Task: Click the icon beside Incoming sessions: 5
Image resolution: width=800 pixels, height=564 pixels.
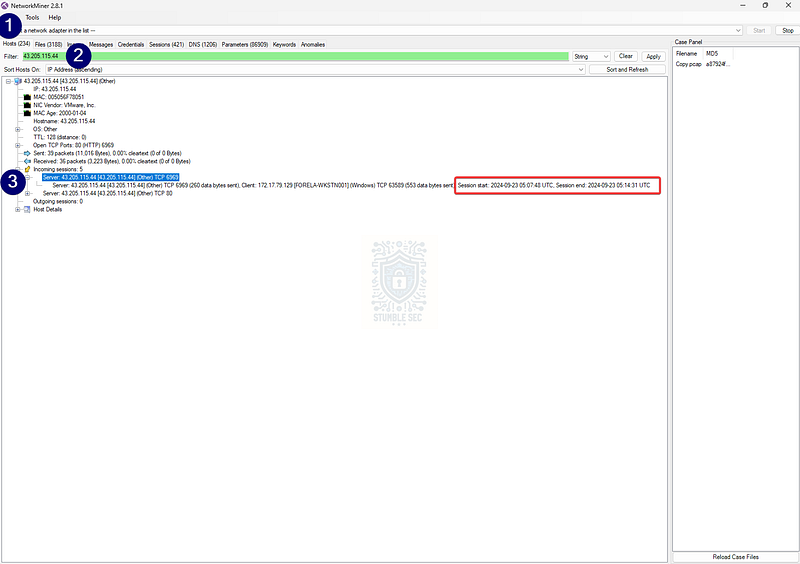Action: 27,169
